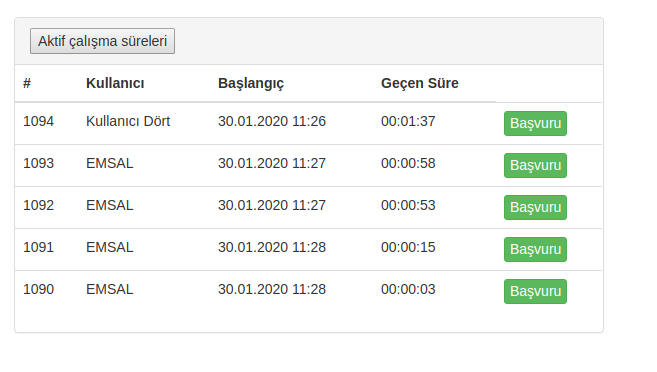The height and width of the screenshot is (372, 657).
Task: Select start time in row 1092
Action: click(272, 205)
